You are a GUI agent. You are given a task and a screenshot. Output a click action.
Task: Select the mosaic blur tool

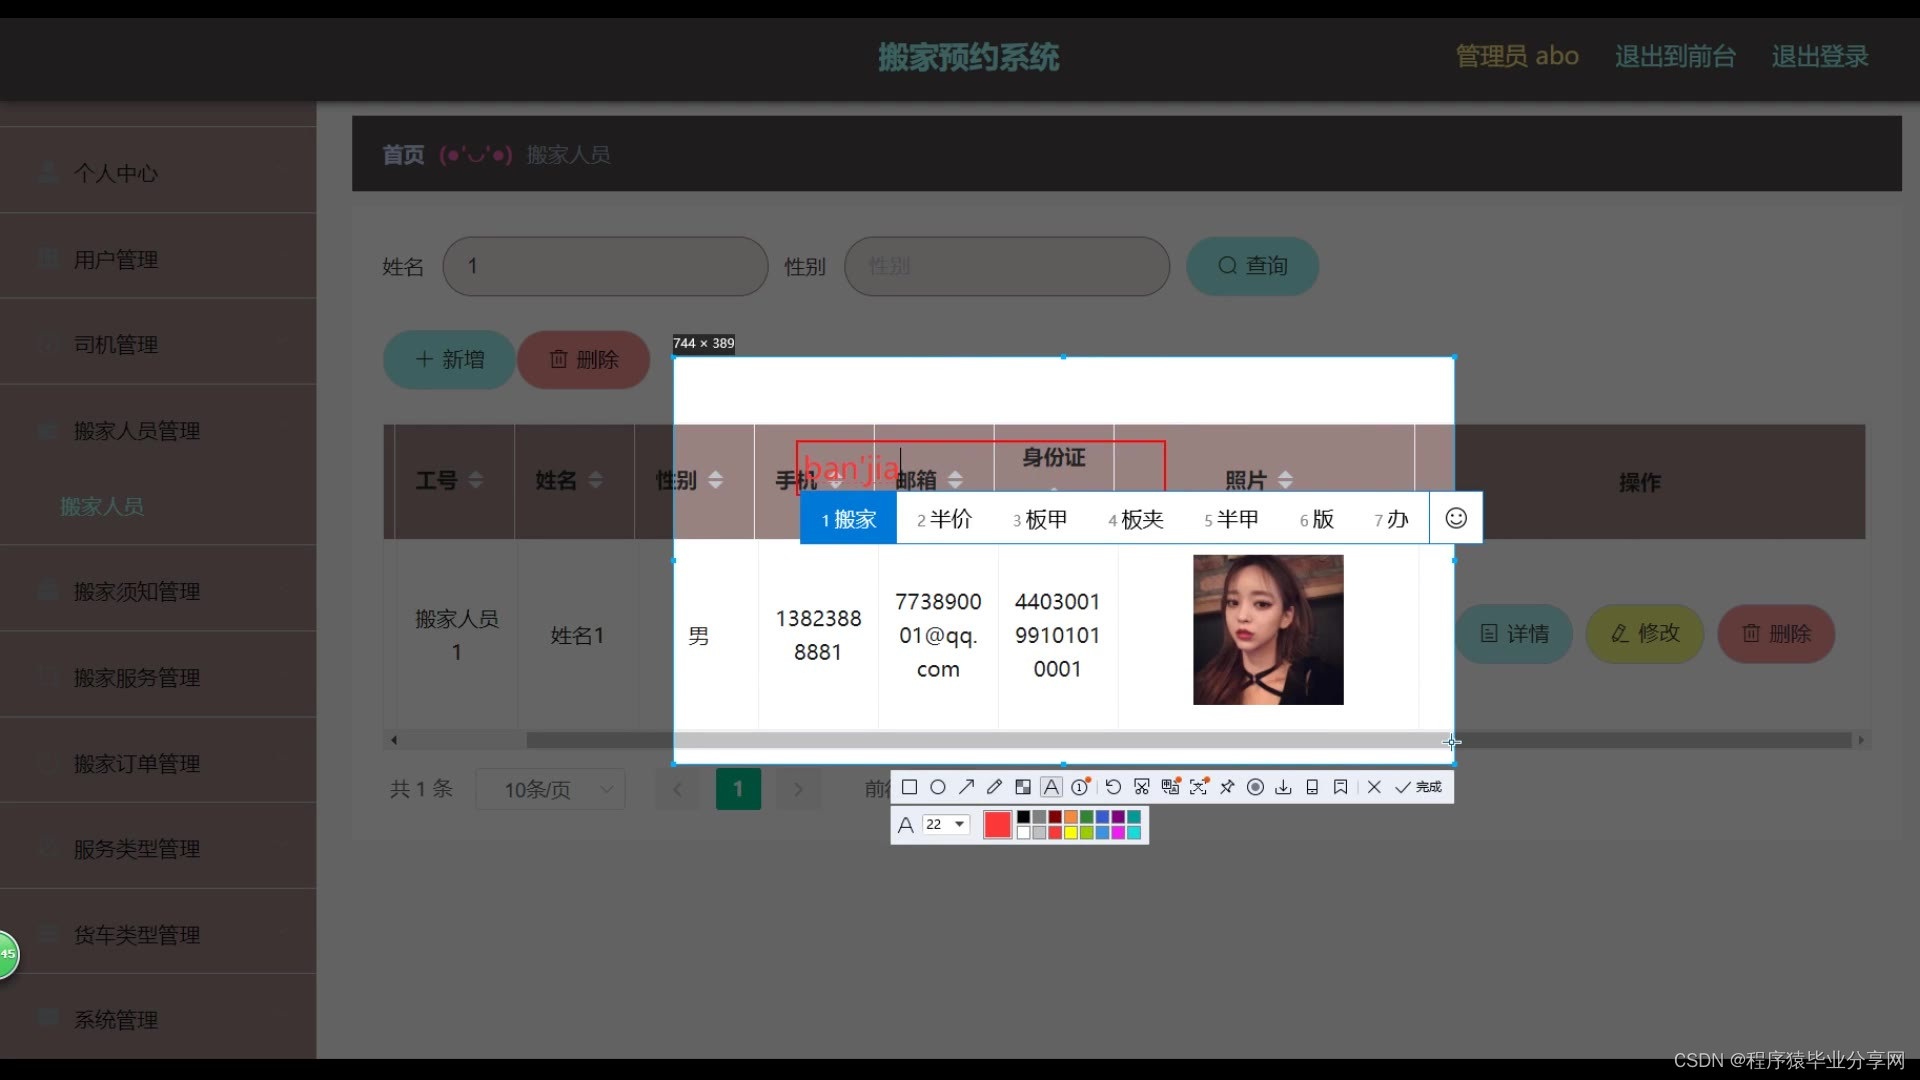(1023, 787)
